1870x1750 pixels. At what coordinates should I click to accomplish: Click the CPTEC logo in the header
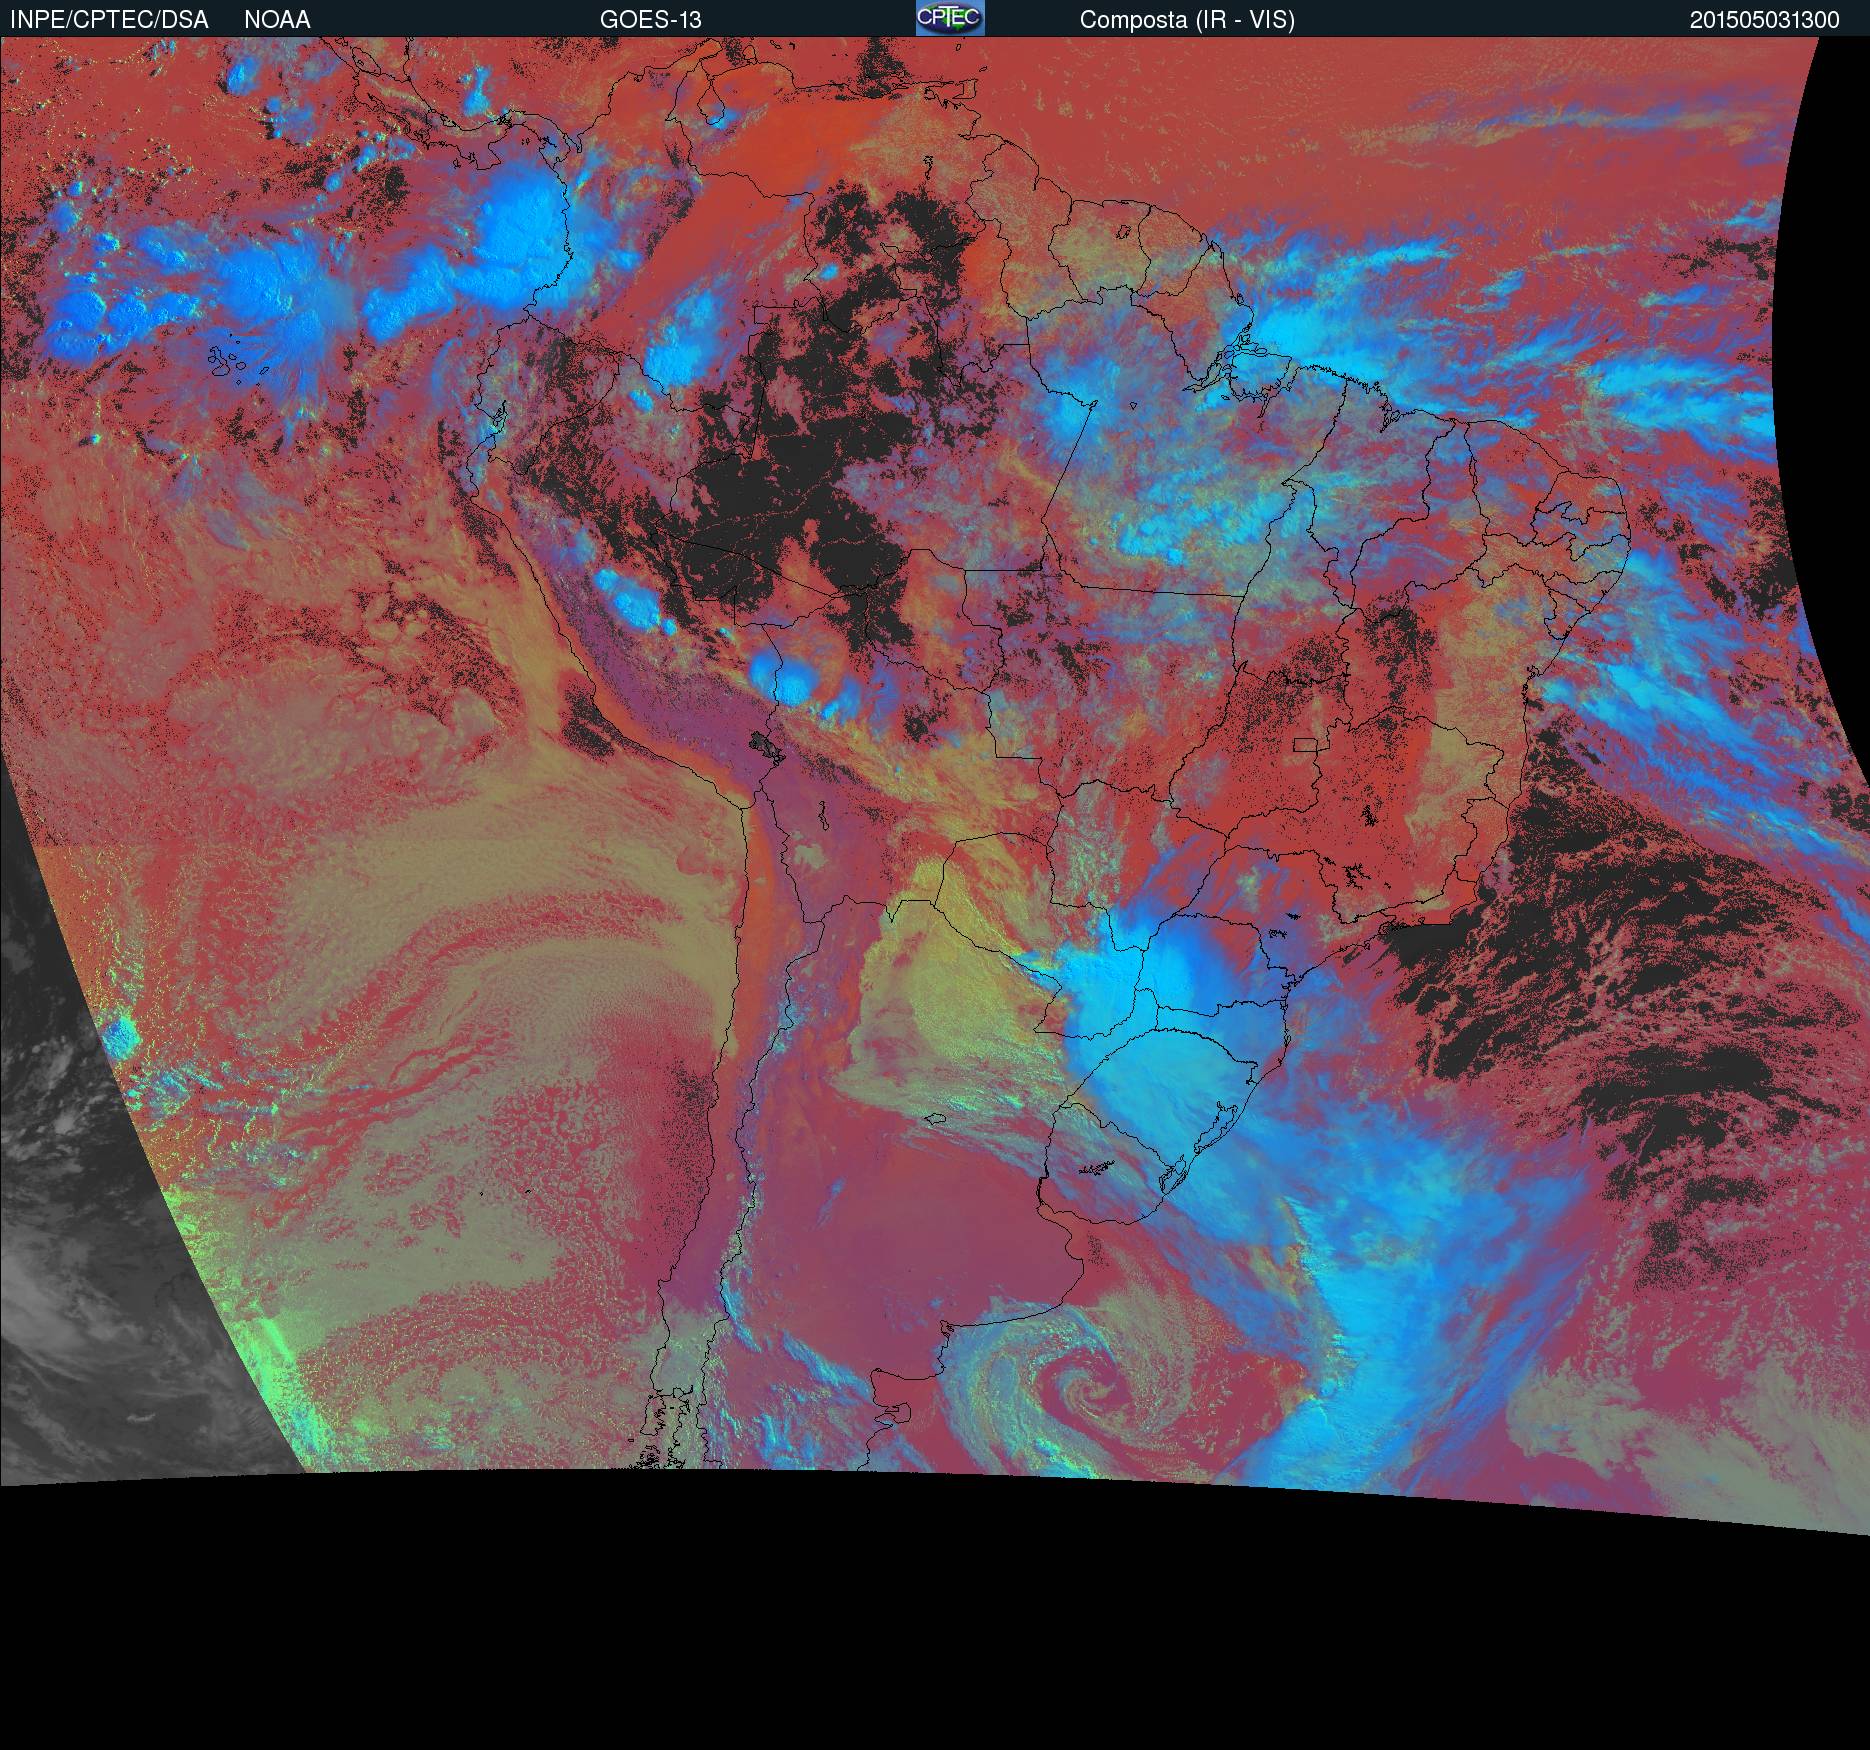pos(950,18)
